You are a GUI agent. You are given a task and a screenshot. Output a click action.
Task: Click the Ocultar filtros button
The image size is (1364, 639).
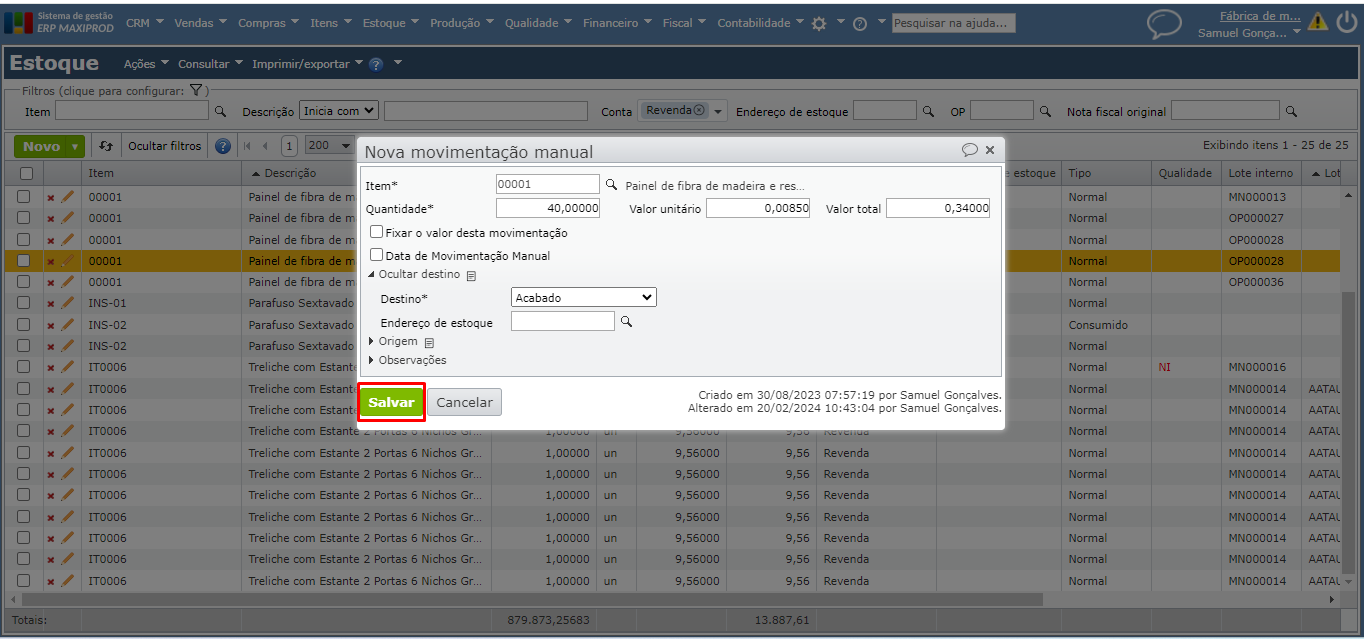165,146
